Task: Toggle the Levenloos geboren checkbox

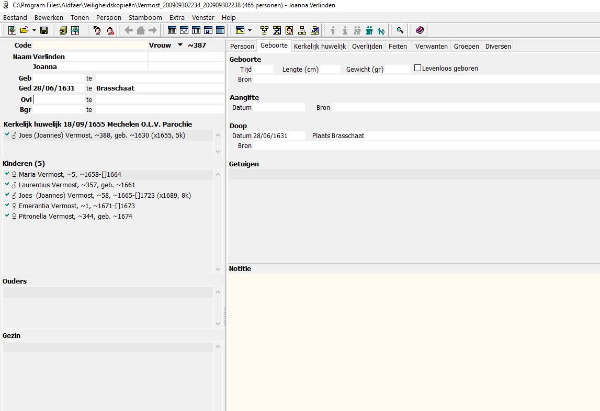Action: tap(418, 68)
